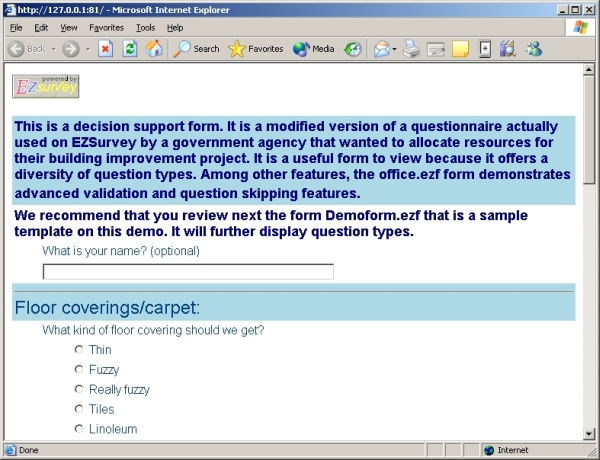
Task: Click the page icon beside Done
Action: click(x=11, y=450)
